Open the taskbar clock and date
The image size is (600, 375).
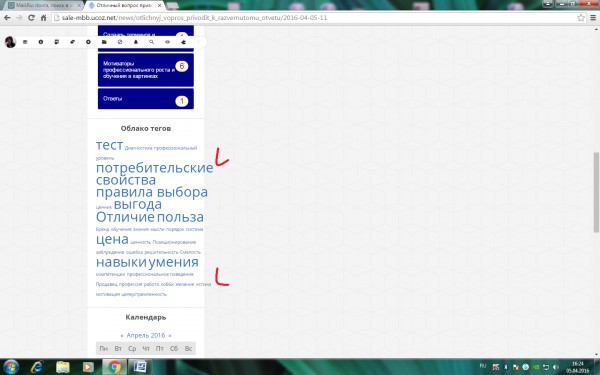(578, 367)
